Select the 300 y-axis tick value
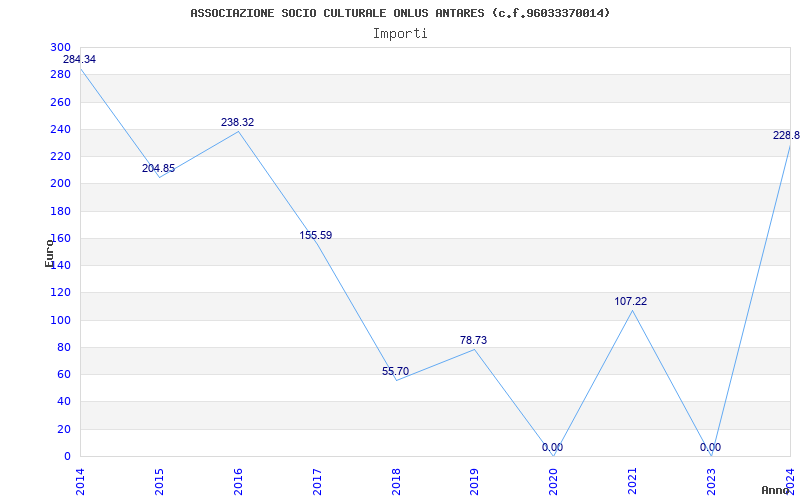Image resolution: width=800 pixels, height=500 pixels. pos(61,47)
